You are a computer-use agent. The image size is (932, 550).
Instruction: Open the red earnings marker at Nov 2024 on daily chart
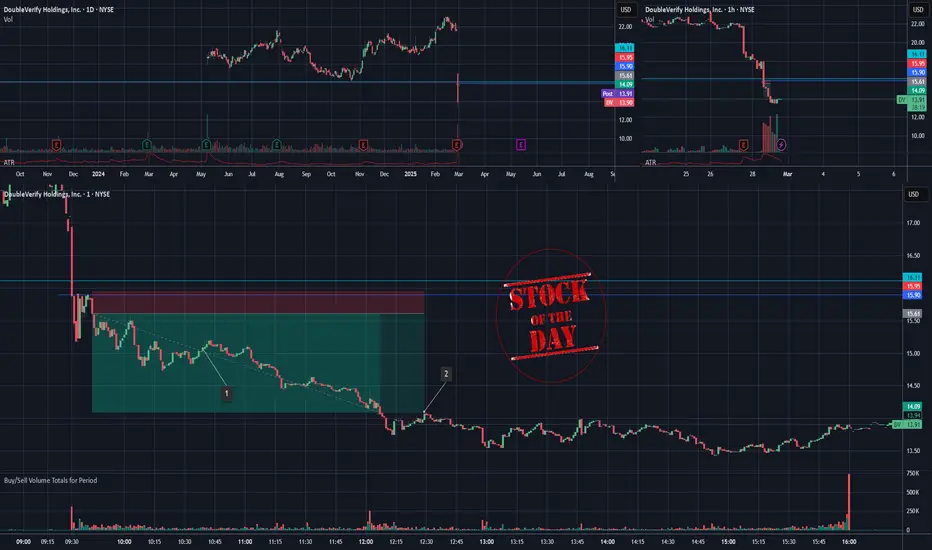pyautogui.click(x=363, y=144)
